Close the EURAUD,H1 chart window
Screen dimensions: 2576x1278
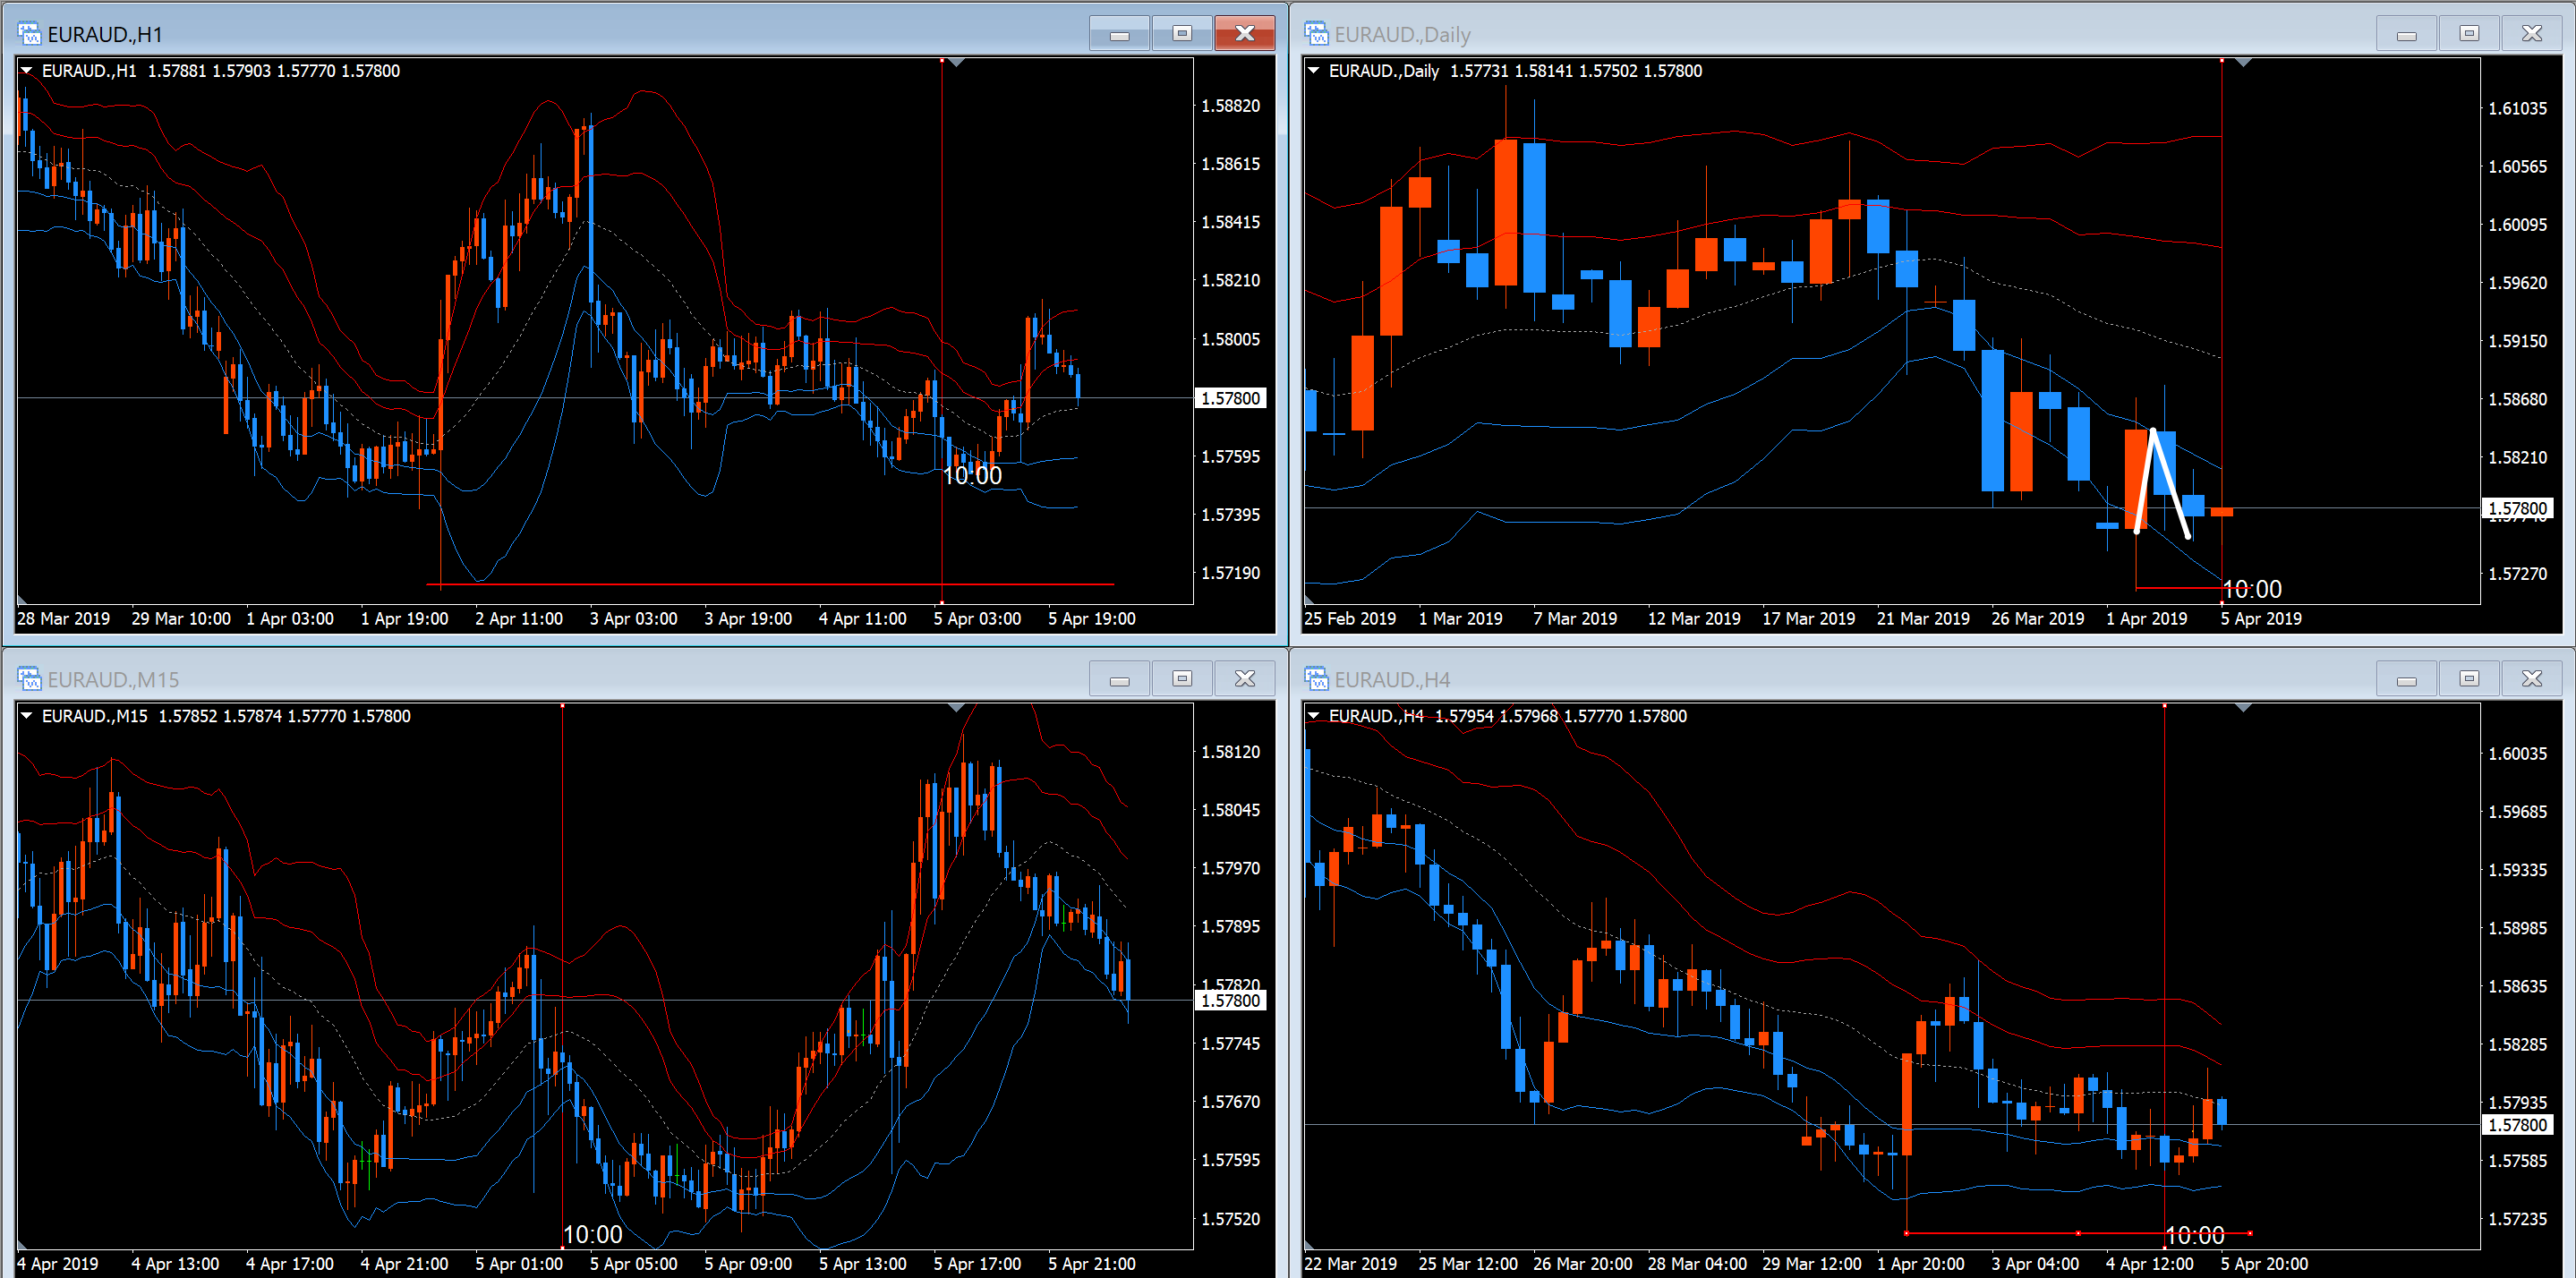(x=1244, y=34)
